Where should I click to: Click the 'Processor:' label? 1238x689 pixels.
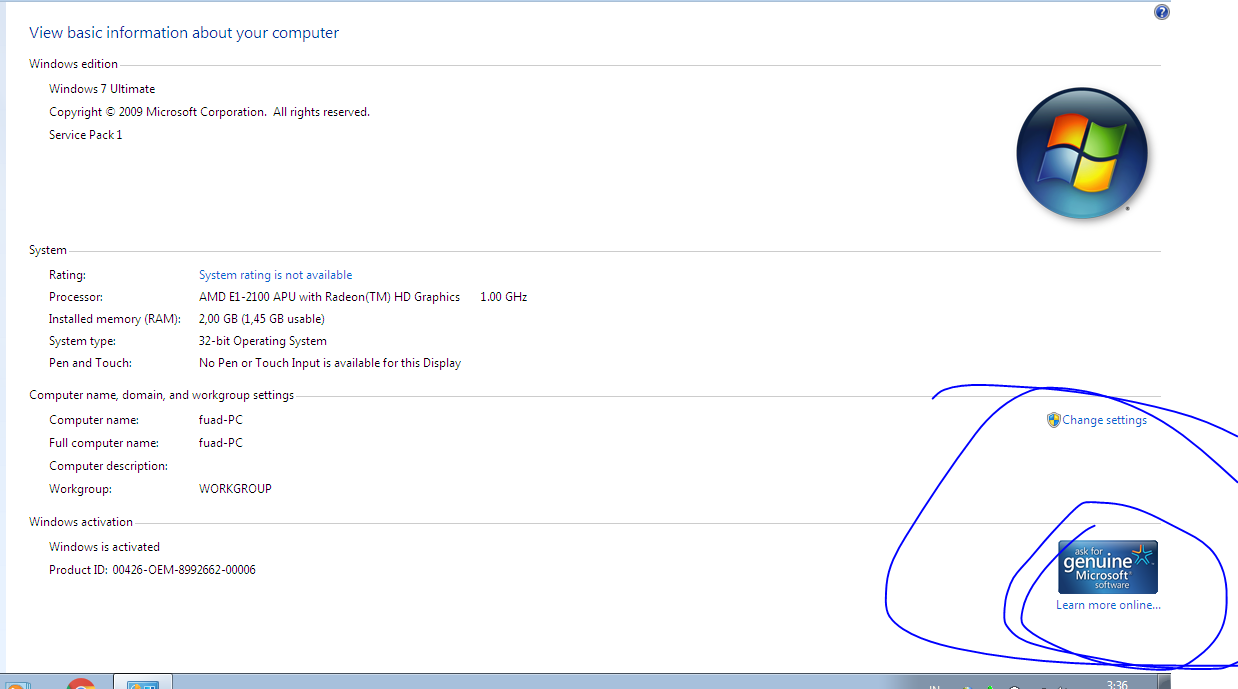(x=76, y=297)
